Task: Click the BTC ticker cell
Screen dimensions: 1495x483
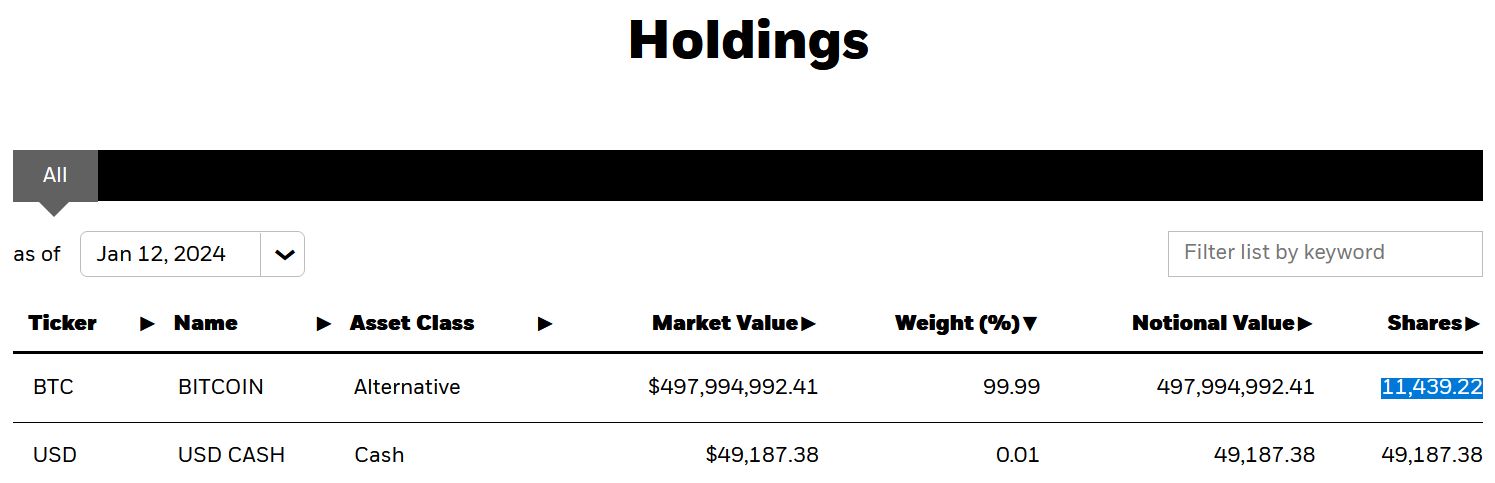Action: tap(53, 387)
